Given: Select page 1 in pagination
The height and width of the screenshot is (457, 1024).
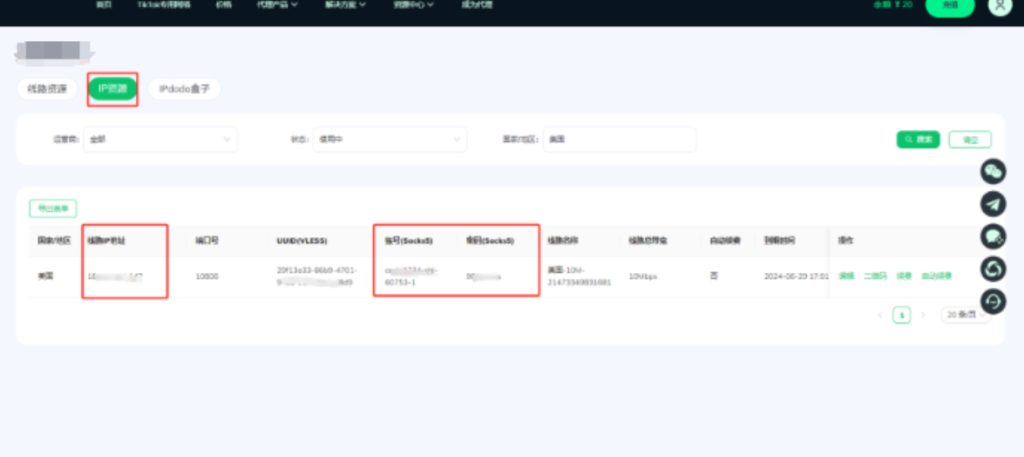Looking at the screenshot, I should (x=901, y=315).
